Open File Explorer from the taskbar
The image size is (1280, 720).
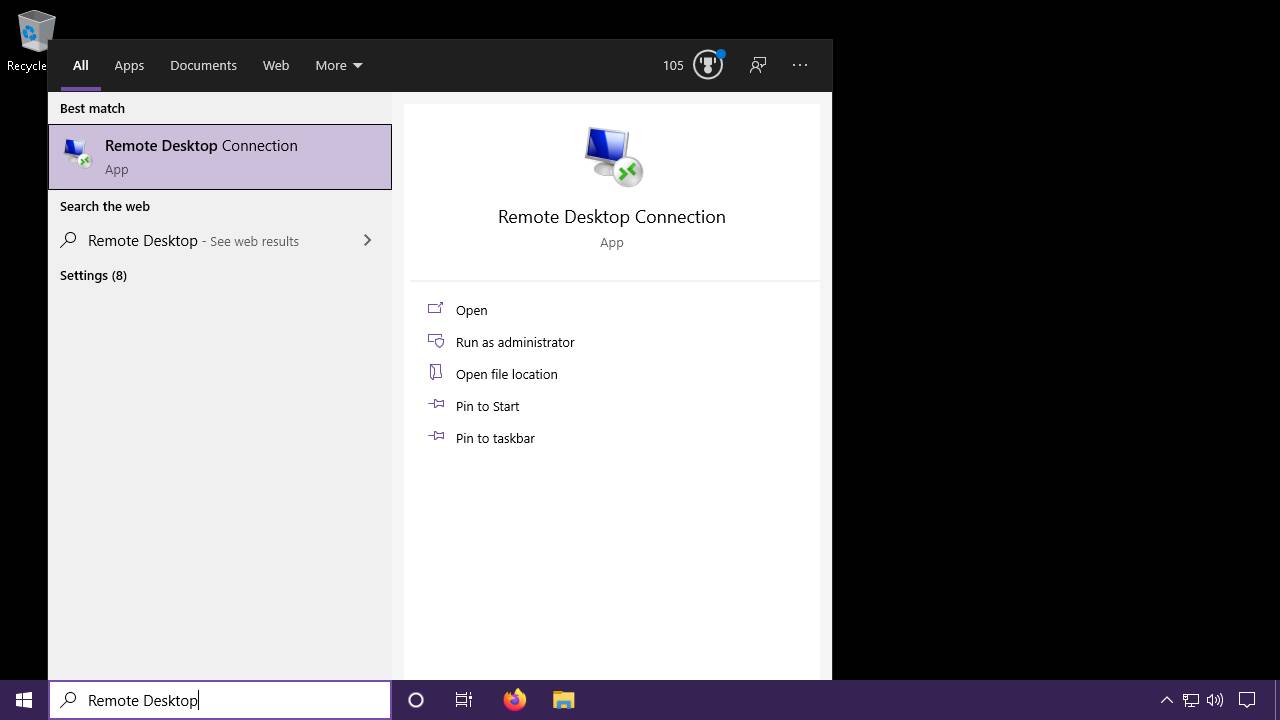(x=563, y=700)
